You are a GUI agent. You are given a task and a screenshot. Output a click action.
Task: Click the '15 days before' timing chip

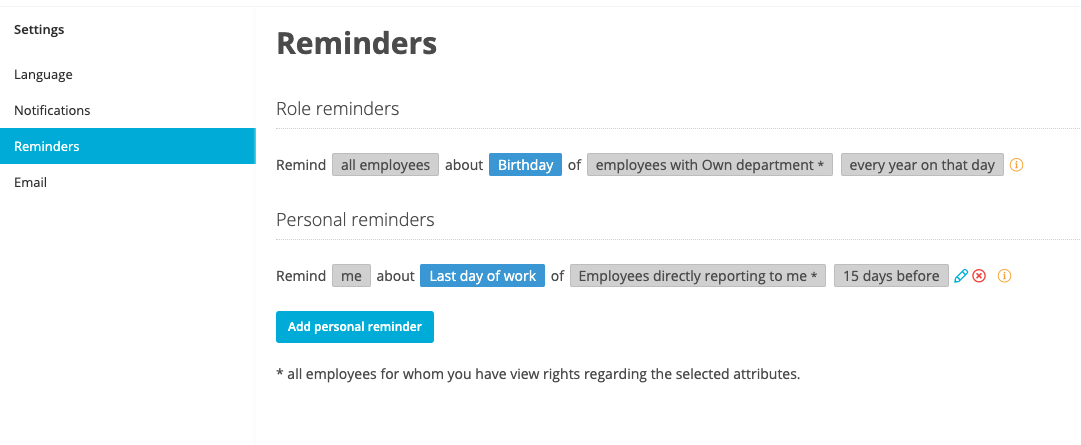tap(890, 276)
